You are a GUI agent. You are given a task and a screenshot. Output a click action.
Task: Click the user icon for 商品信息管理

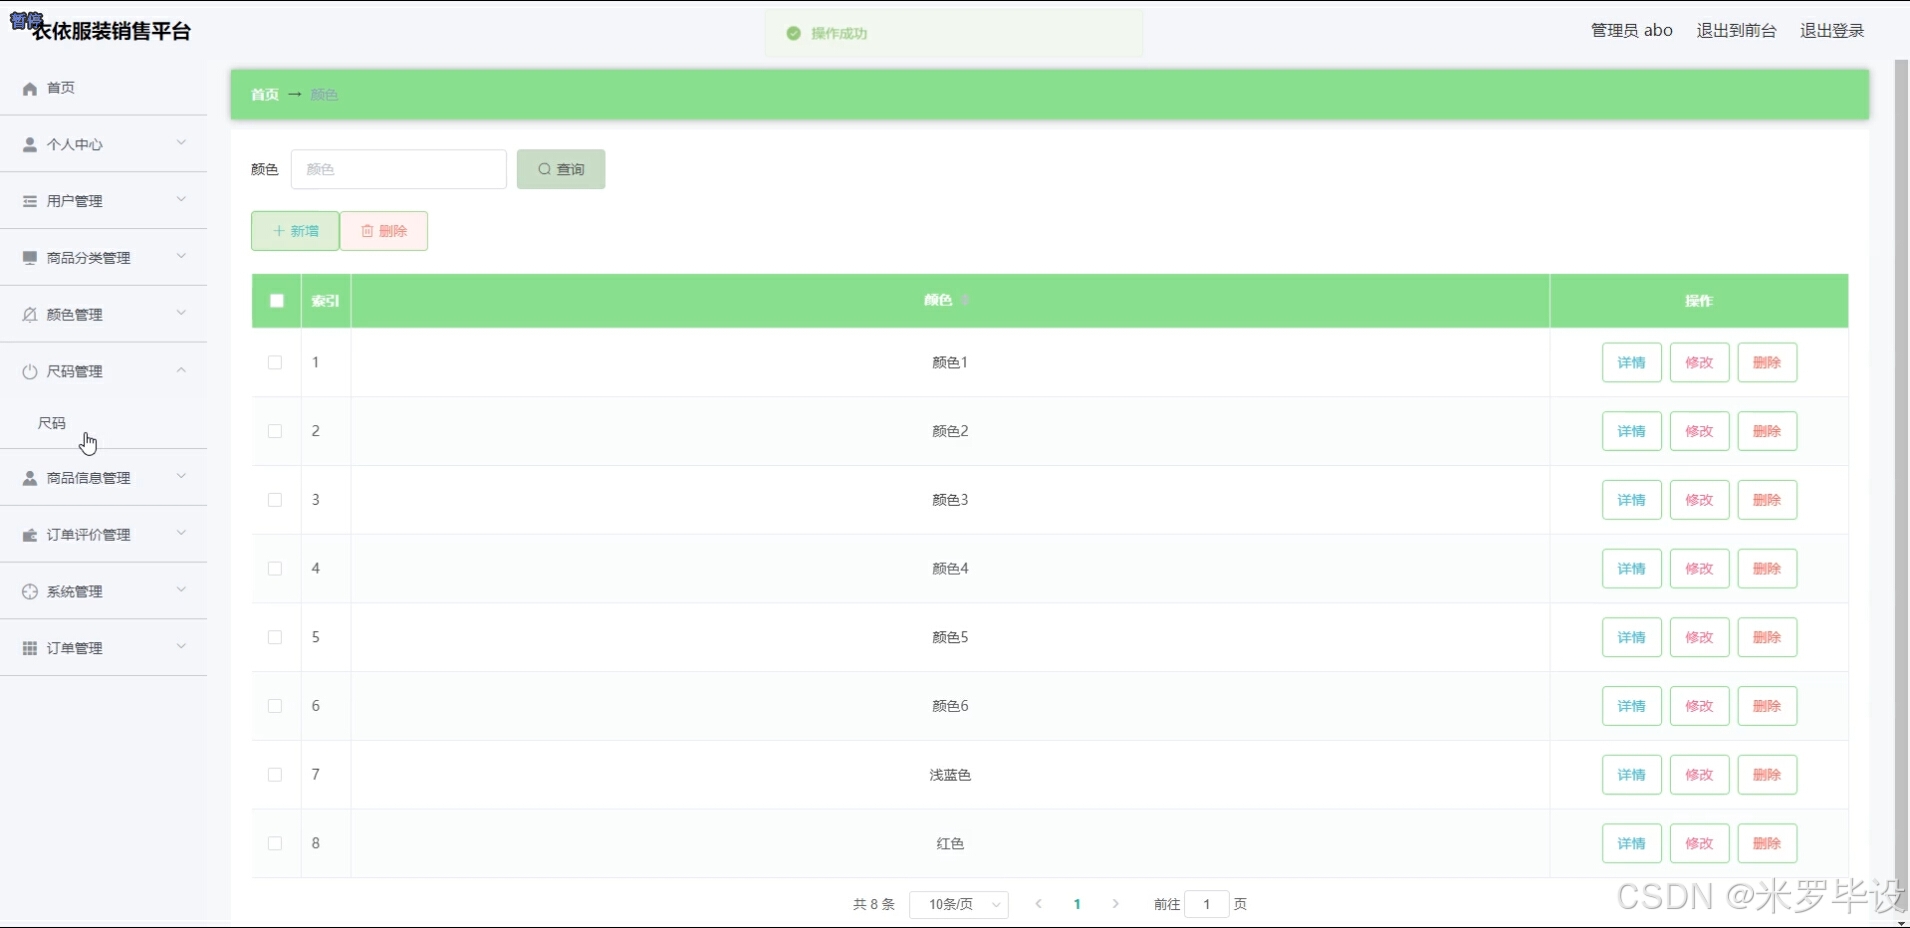tap(30, 478)
